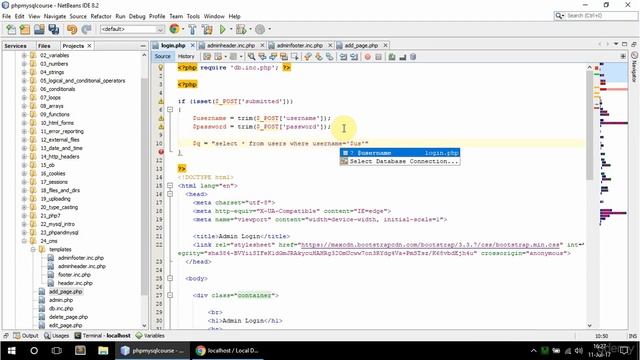Open the Refactor menu
The width and height of the screenshot is (640, 360).
click(101, 16)
